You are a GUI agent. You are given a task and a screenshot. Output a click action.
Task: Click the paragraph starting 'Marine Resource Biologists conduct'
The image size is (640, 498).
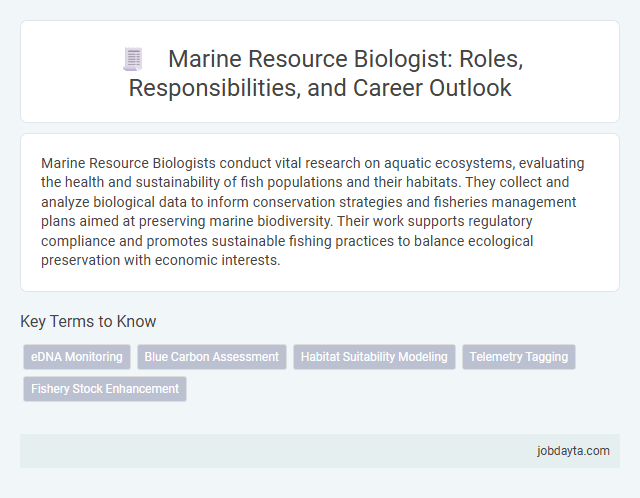pos(313,211)
